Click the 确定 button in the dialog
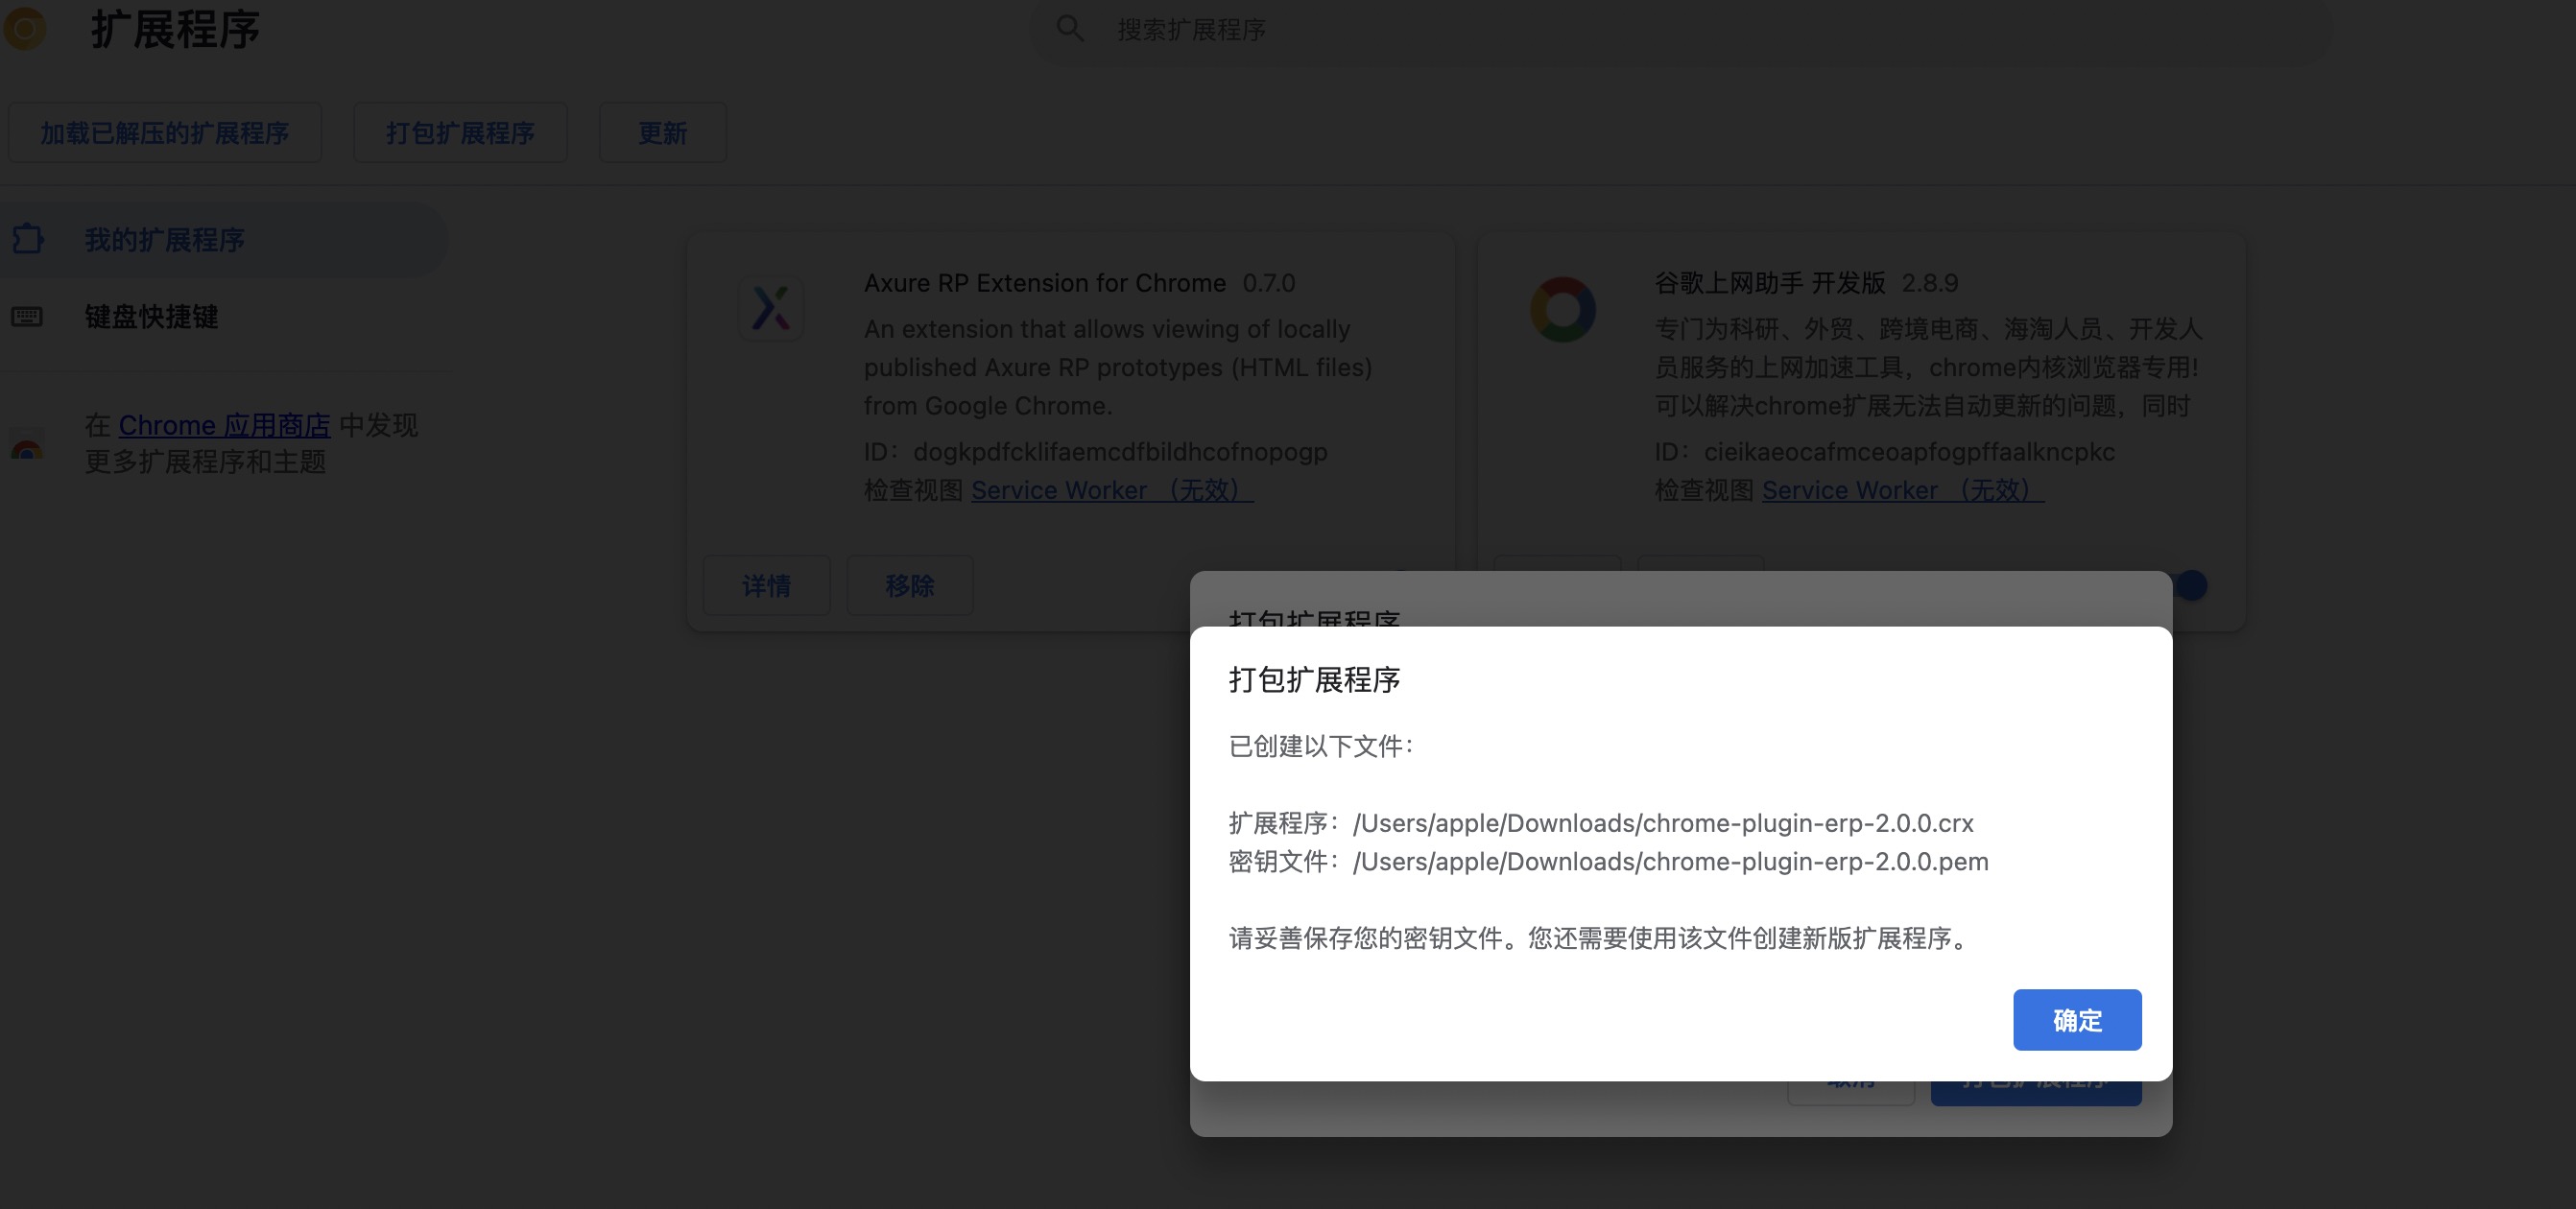Image resolution: width=2576 pixels, height=1209 pixels. point(2076,1019)
